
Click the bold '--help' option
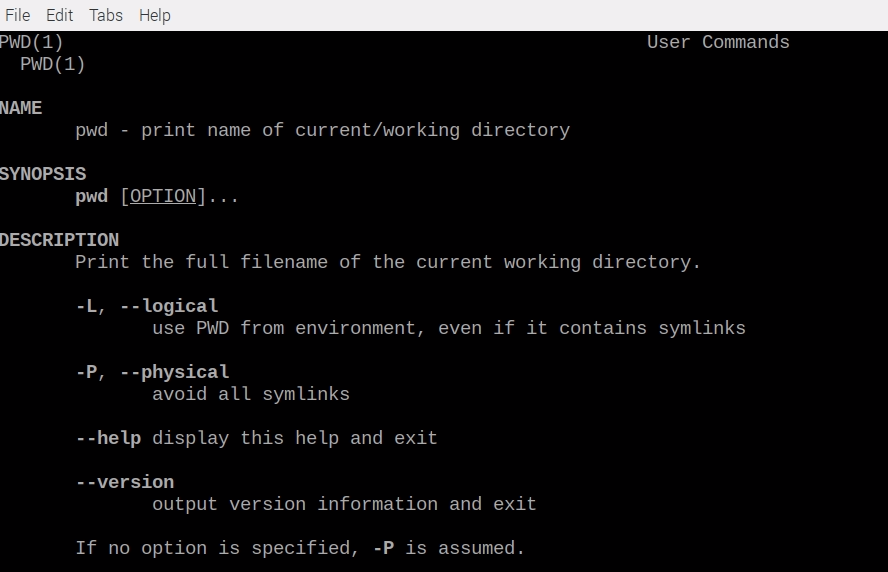point(109,438)
